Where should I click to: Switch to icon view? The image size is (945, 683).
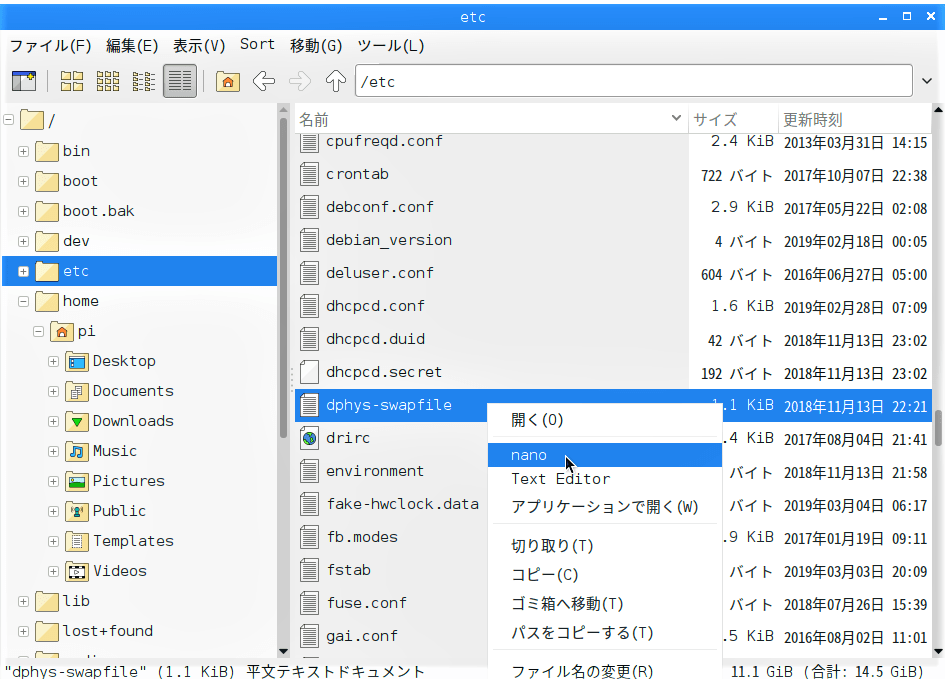click(72, 81)
